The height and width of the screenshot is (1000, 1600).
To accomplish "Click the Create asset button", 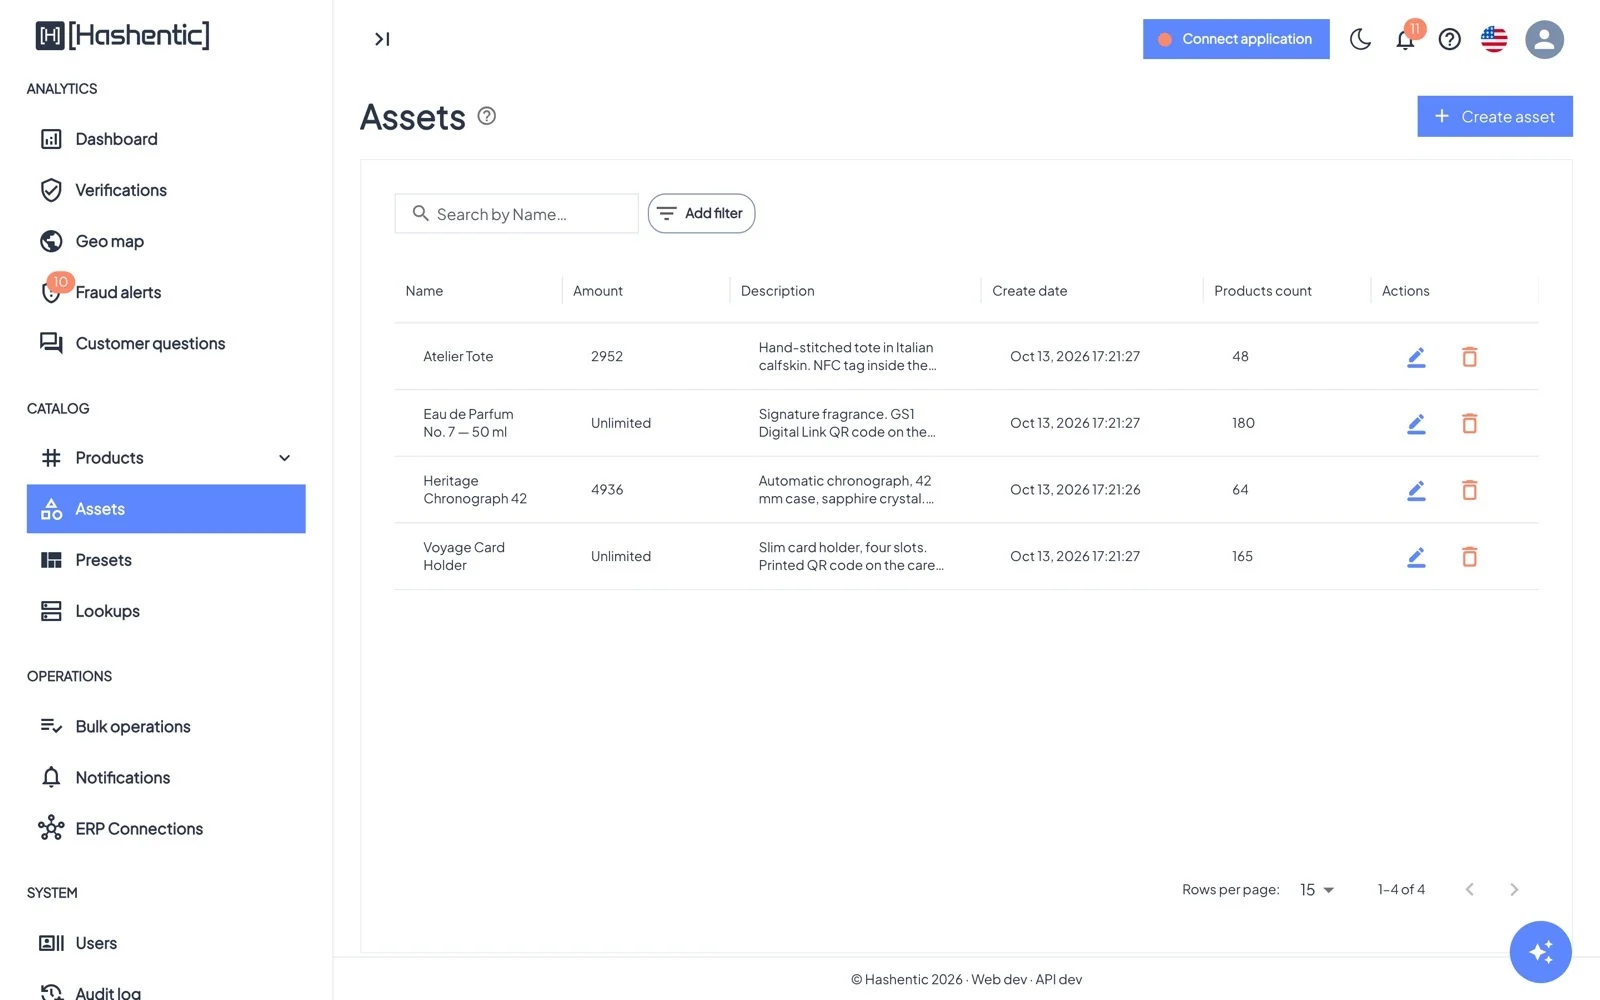I will click(1494, 116).
